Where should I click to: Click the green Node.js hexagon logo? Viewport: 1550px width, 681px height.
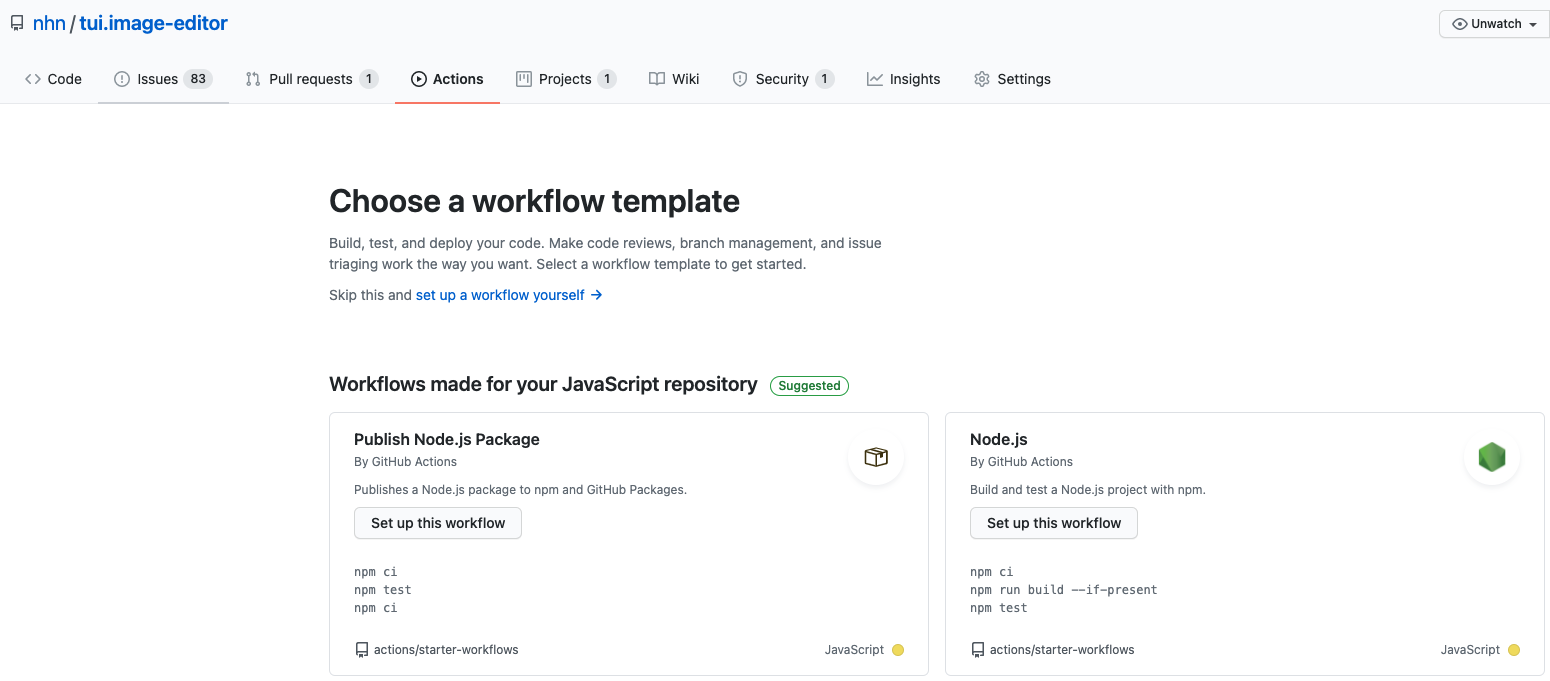(1492, 457)
